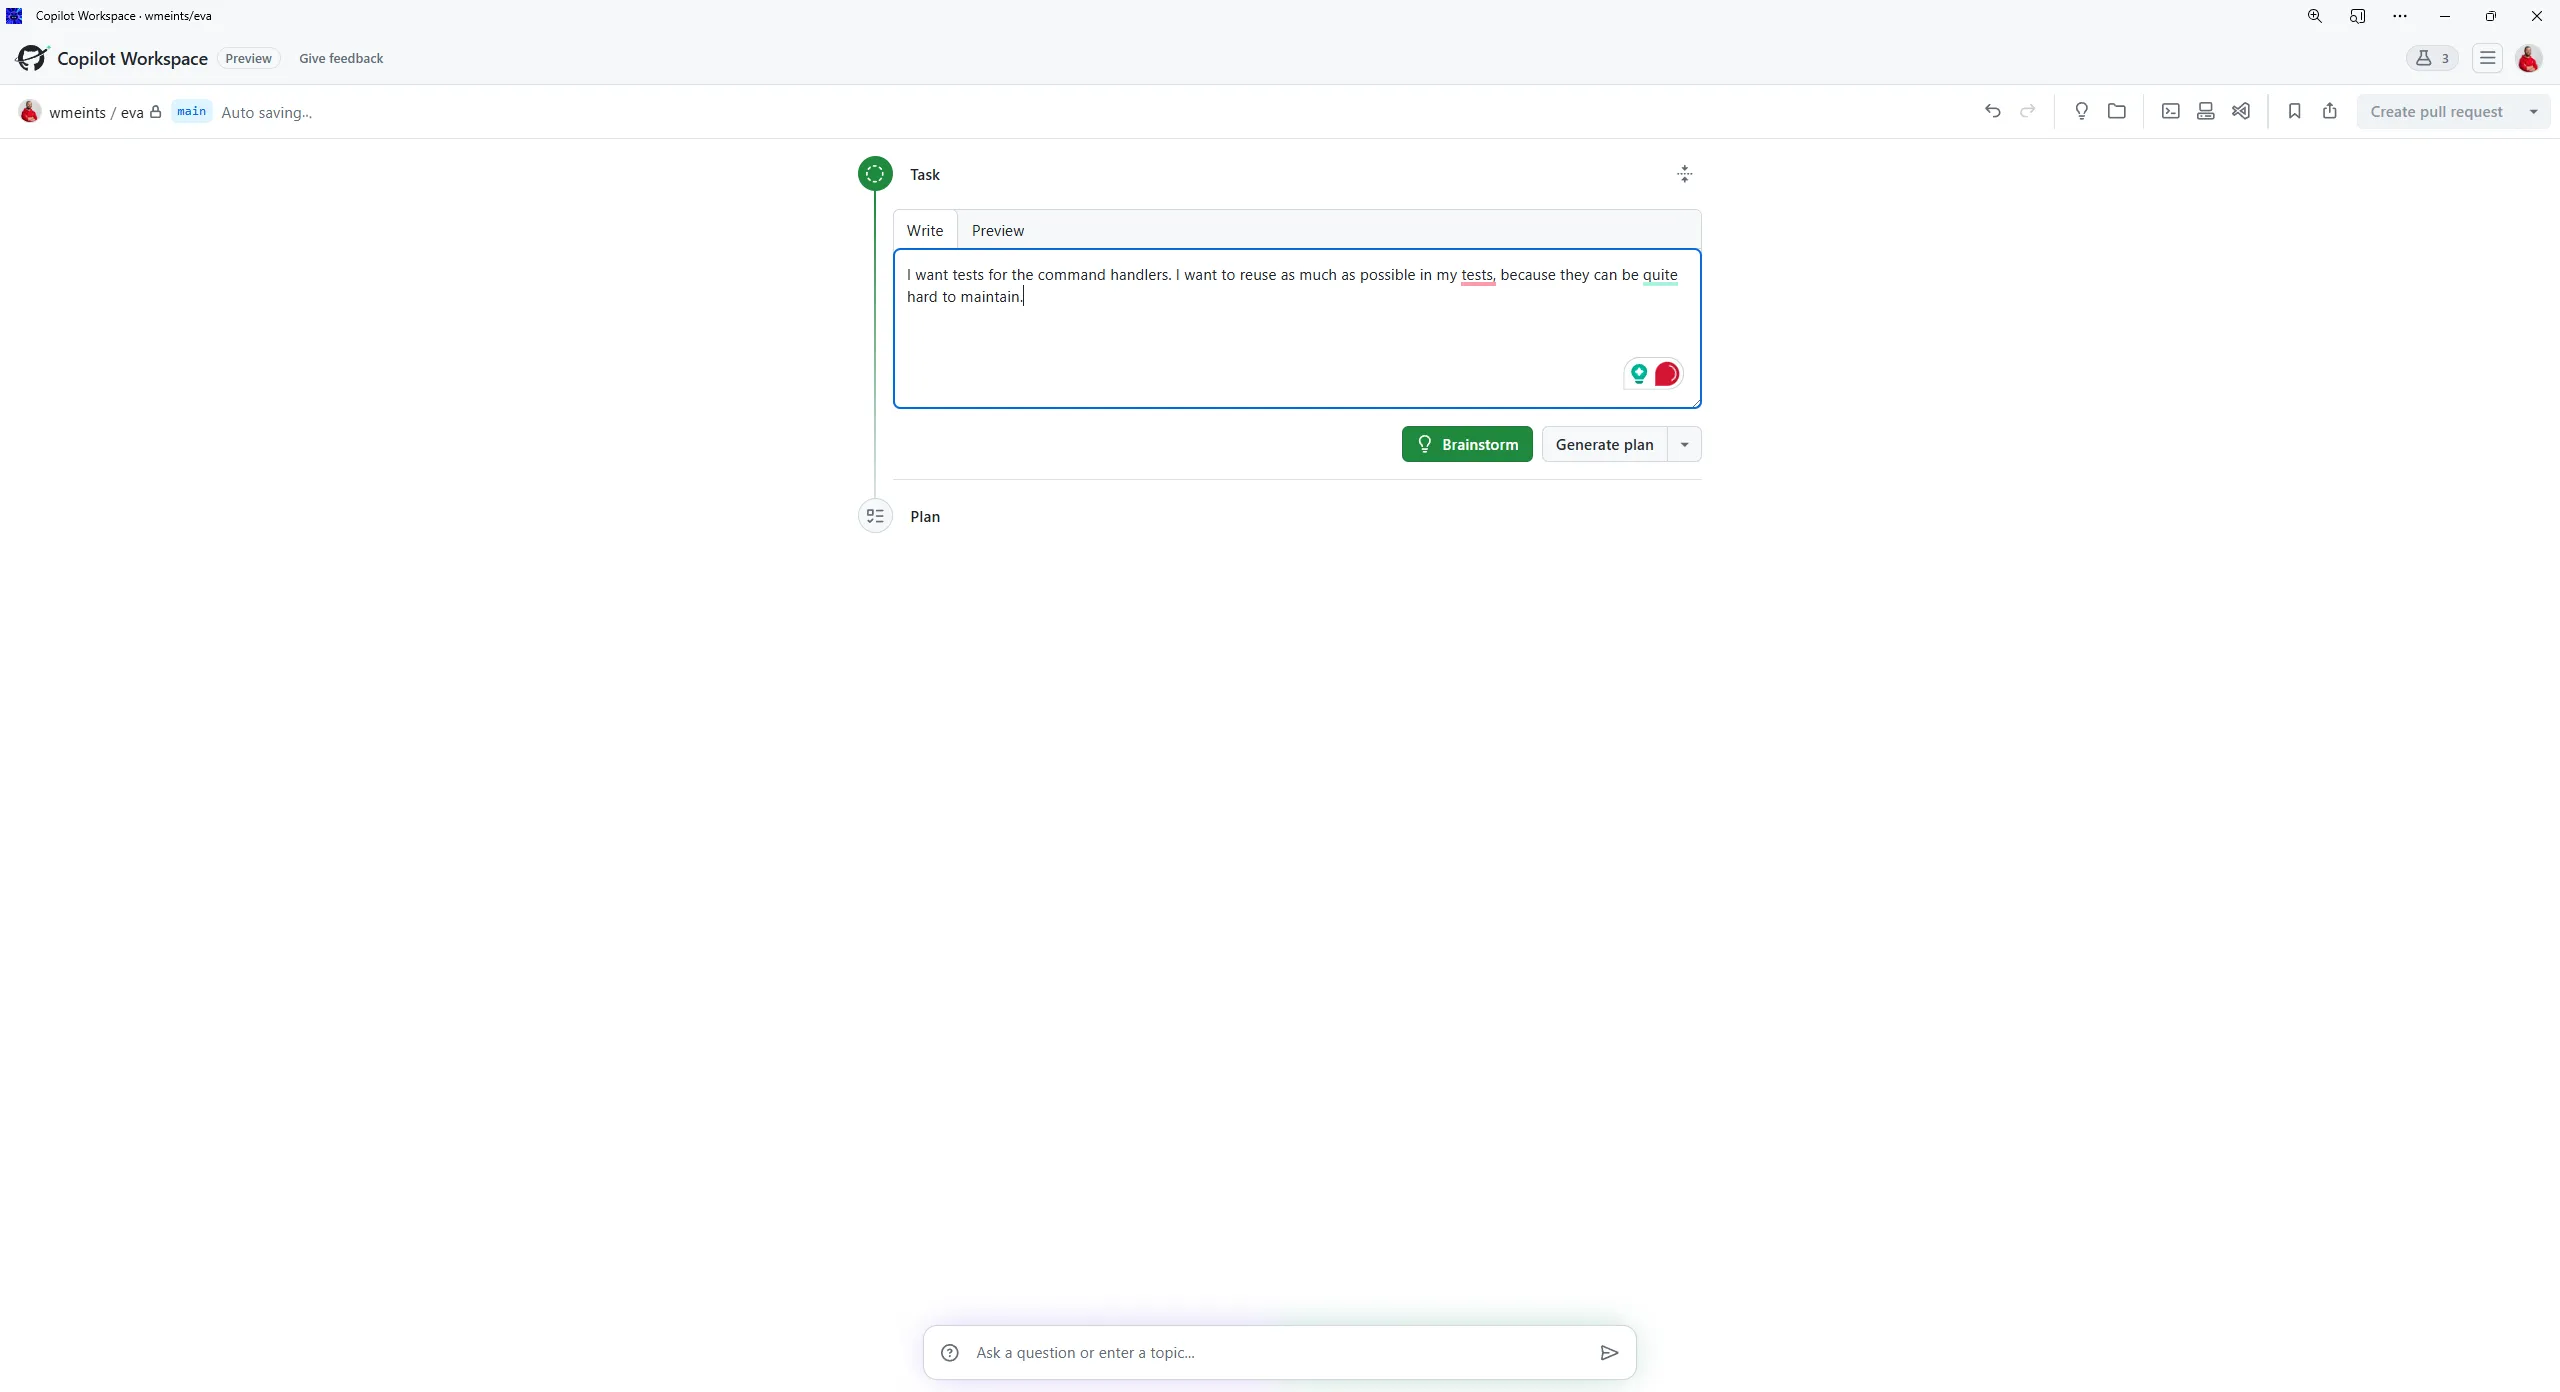The height and width of the screenshot is (1392, 2560).
Task: Click the send arrow button in chat bar
Action: point(1606,1353)
